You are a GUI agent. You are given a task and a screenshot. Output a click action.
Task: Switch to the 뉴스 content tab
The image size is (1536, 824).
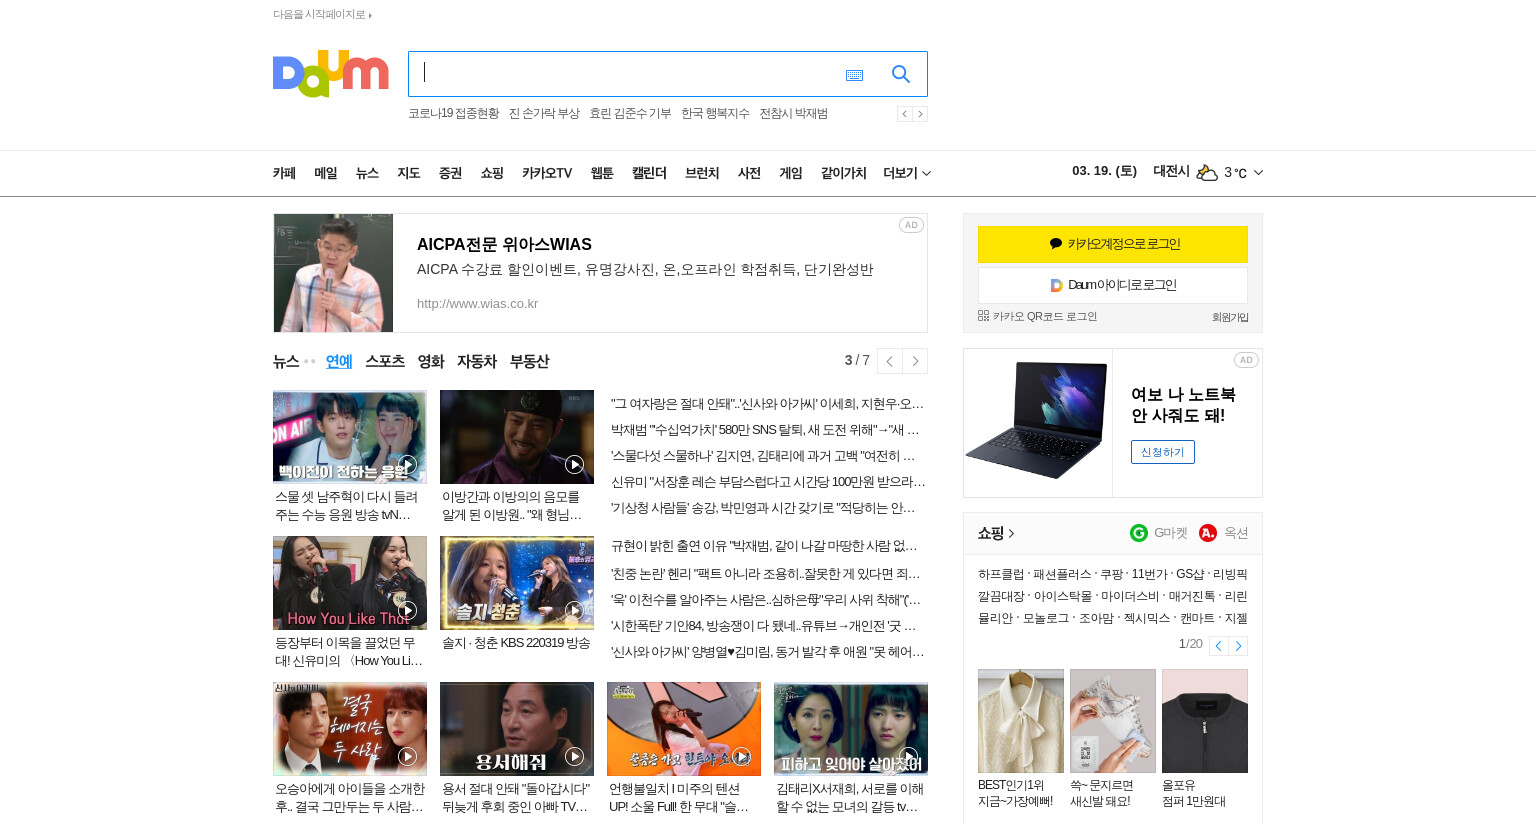coord(286,361)
